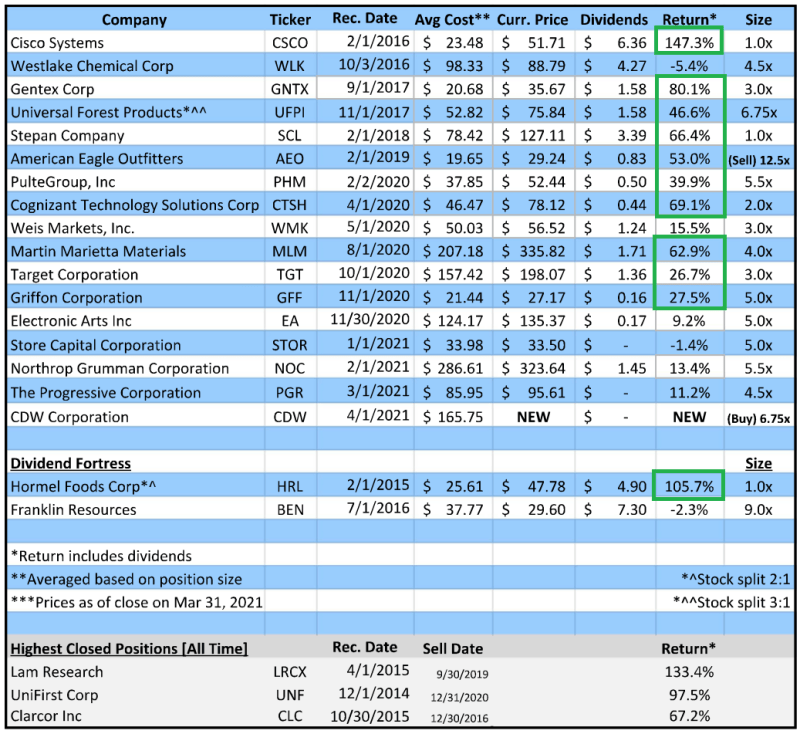Select the "Hormel Foods Corp*^" cell
800x734 pixels.
(84, 487)
